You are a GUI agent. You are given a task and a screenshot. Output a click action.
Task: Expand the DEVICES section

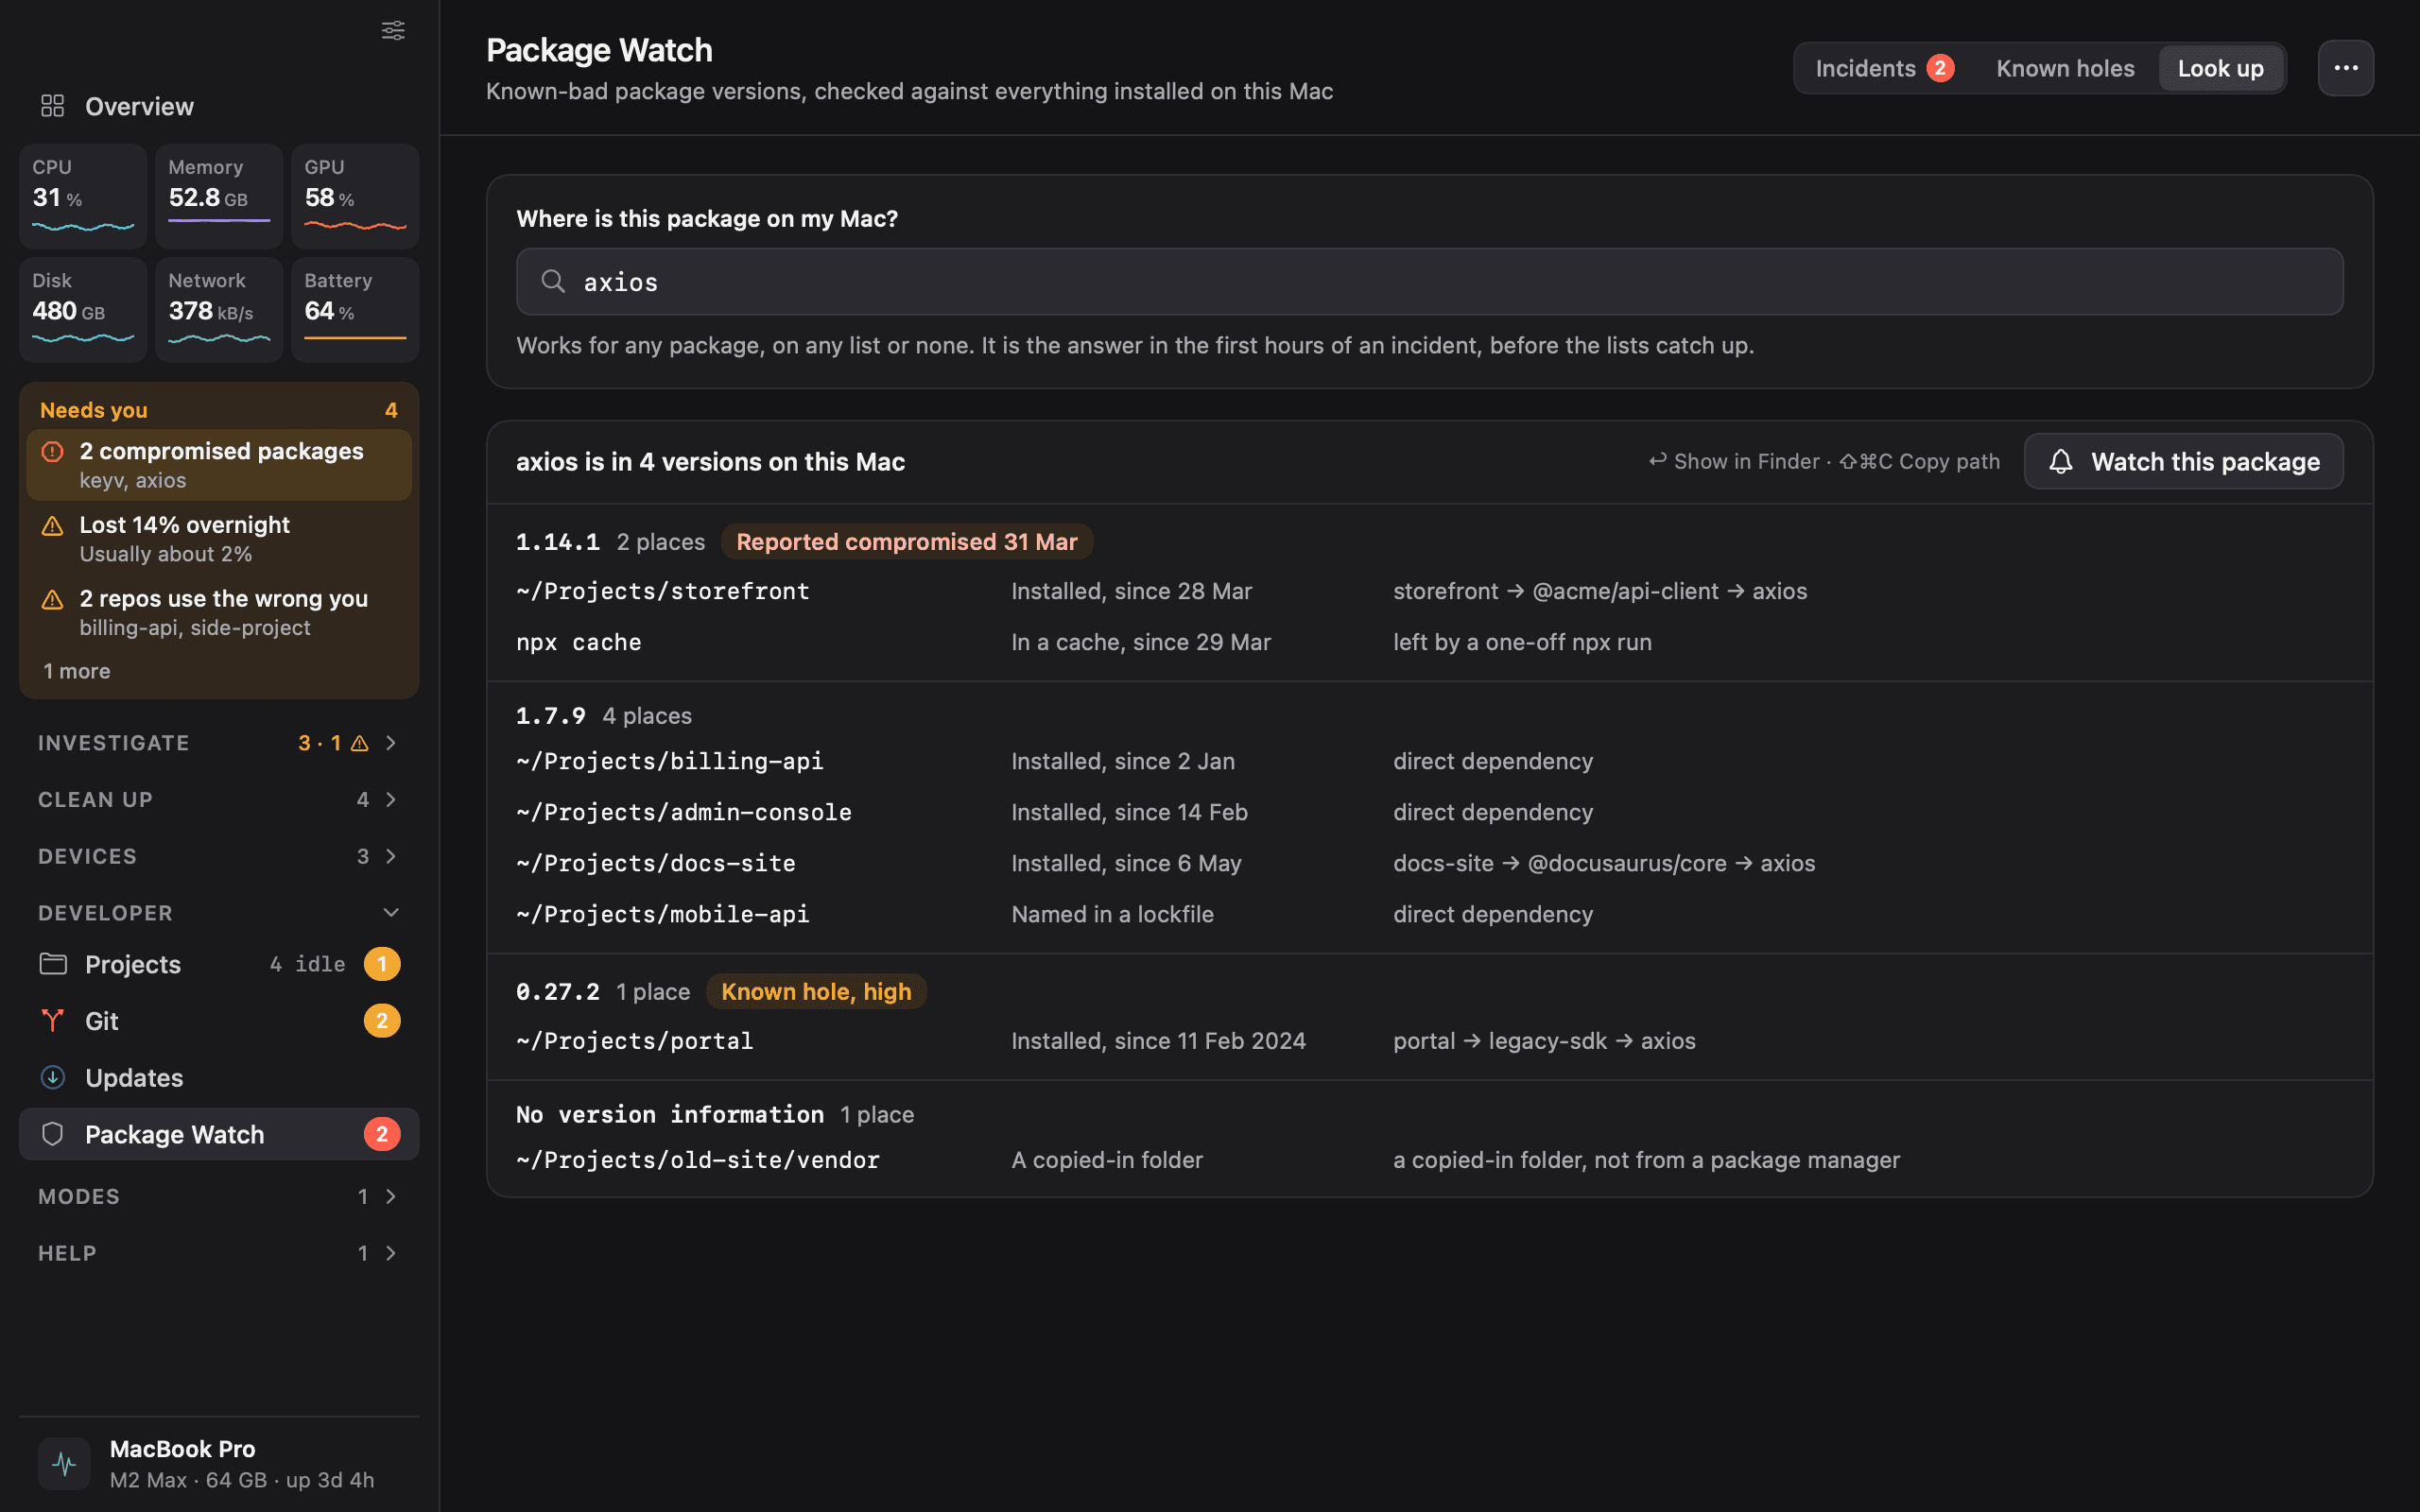tap(219, 856)
